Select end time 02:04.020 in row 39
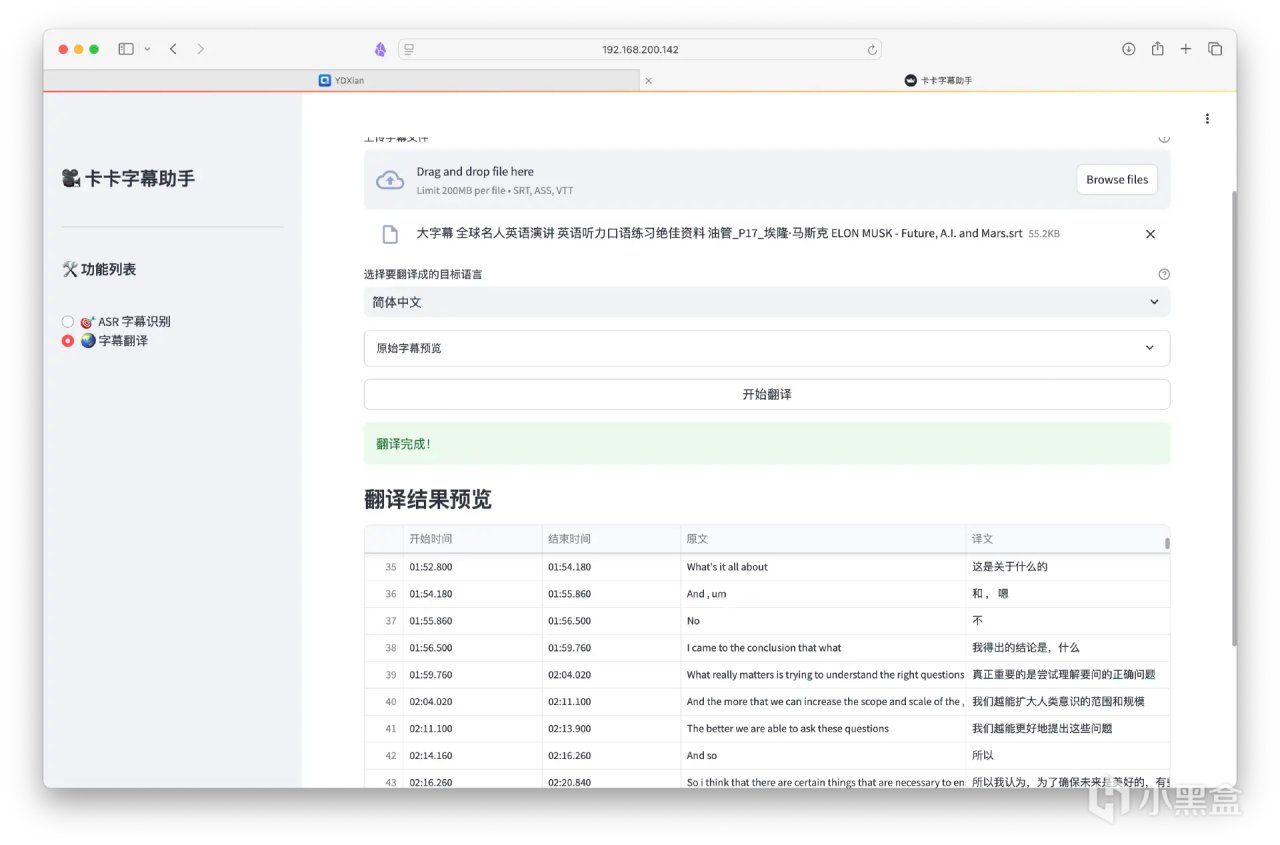The height and width of the screenshot is (845, 1280). pyautogui.click(x=611, y=675)
